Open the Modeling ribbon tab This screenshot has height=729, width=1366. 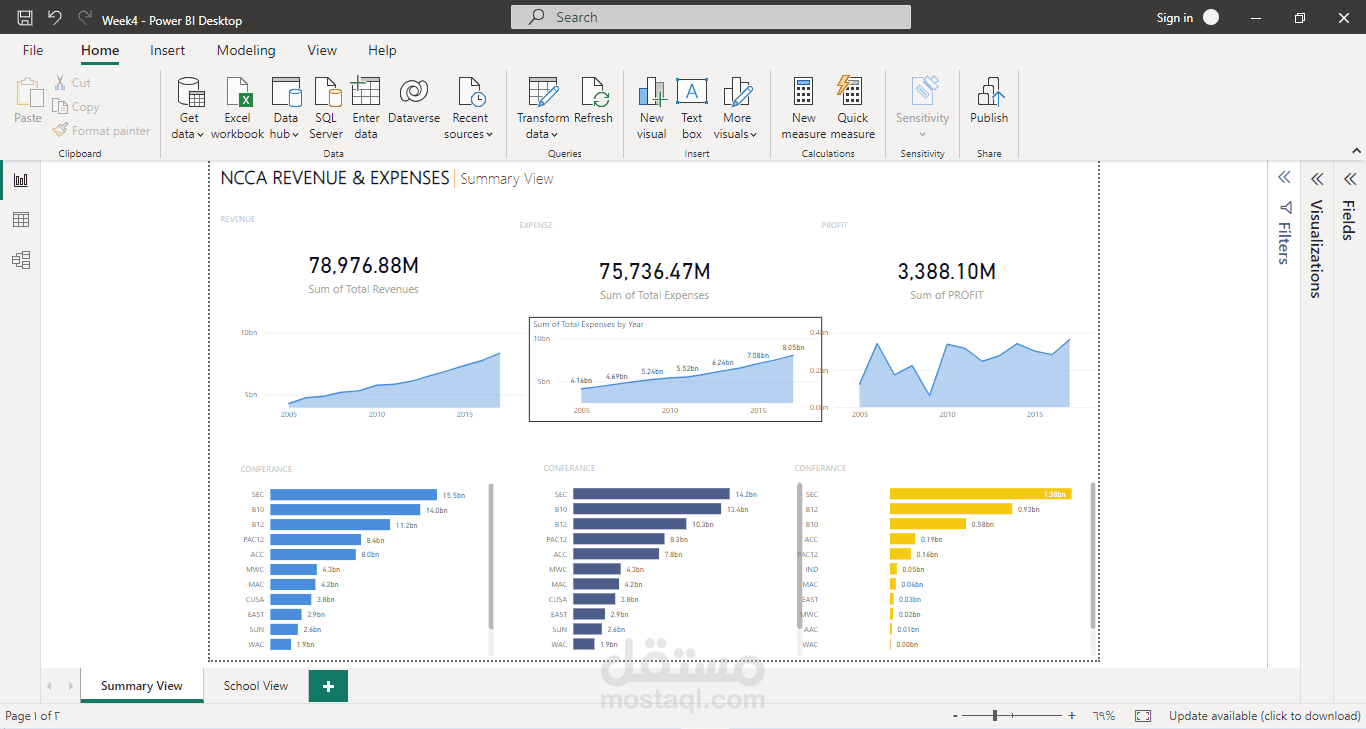point(246,50)
